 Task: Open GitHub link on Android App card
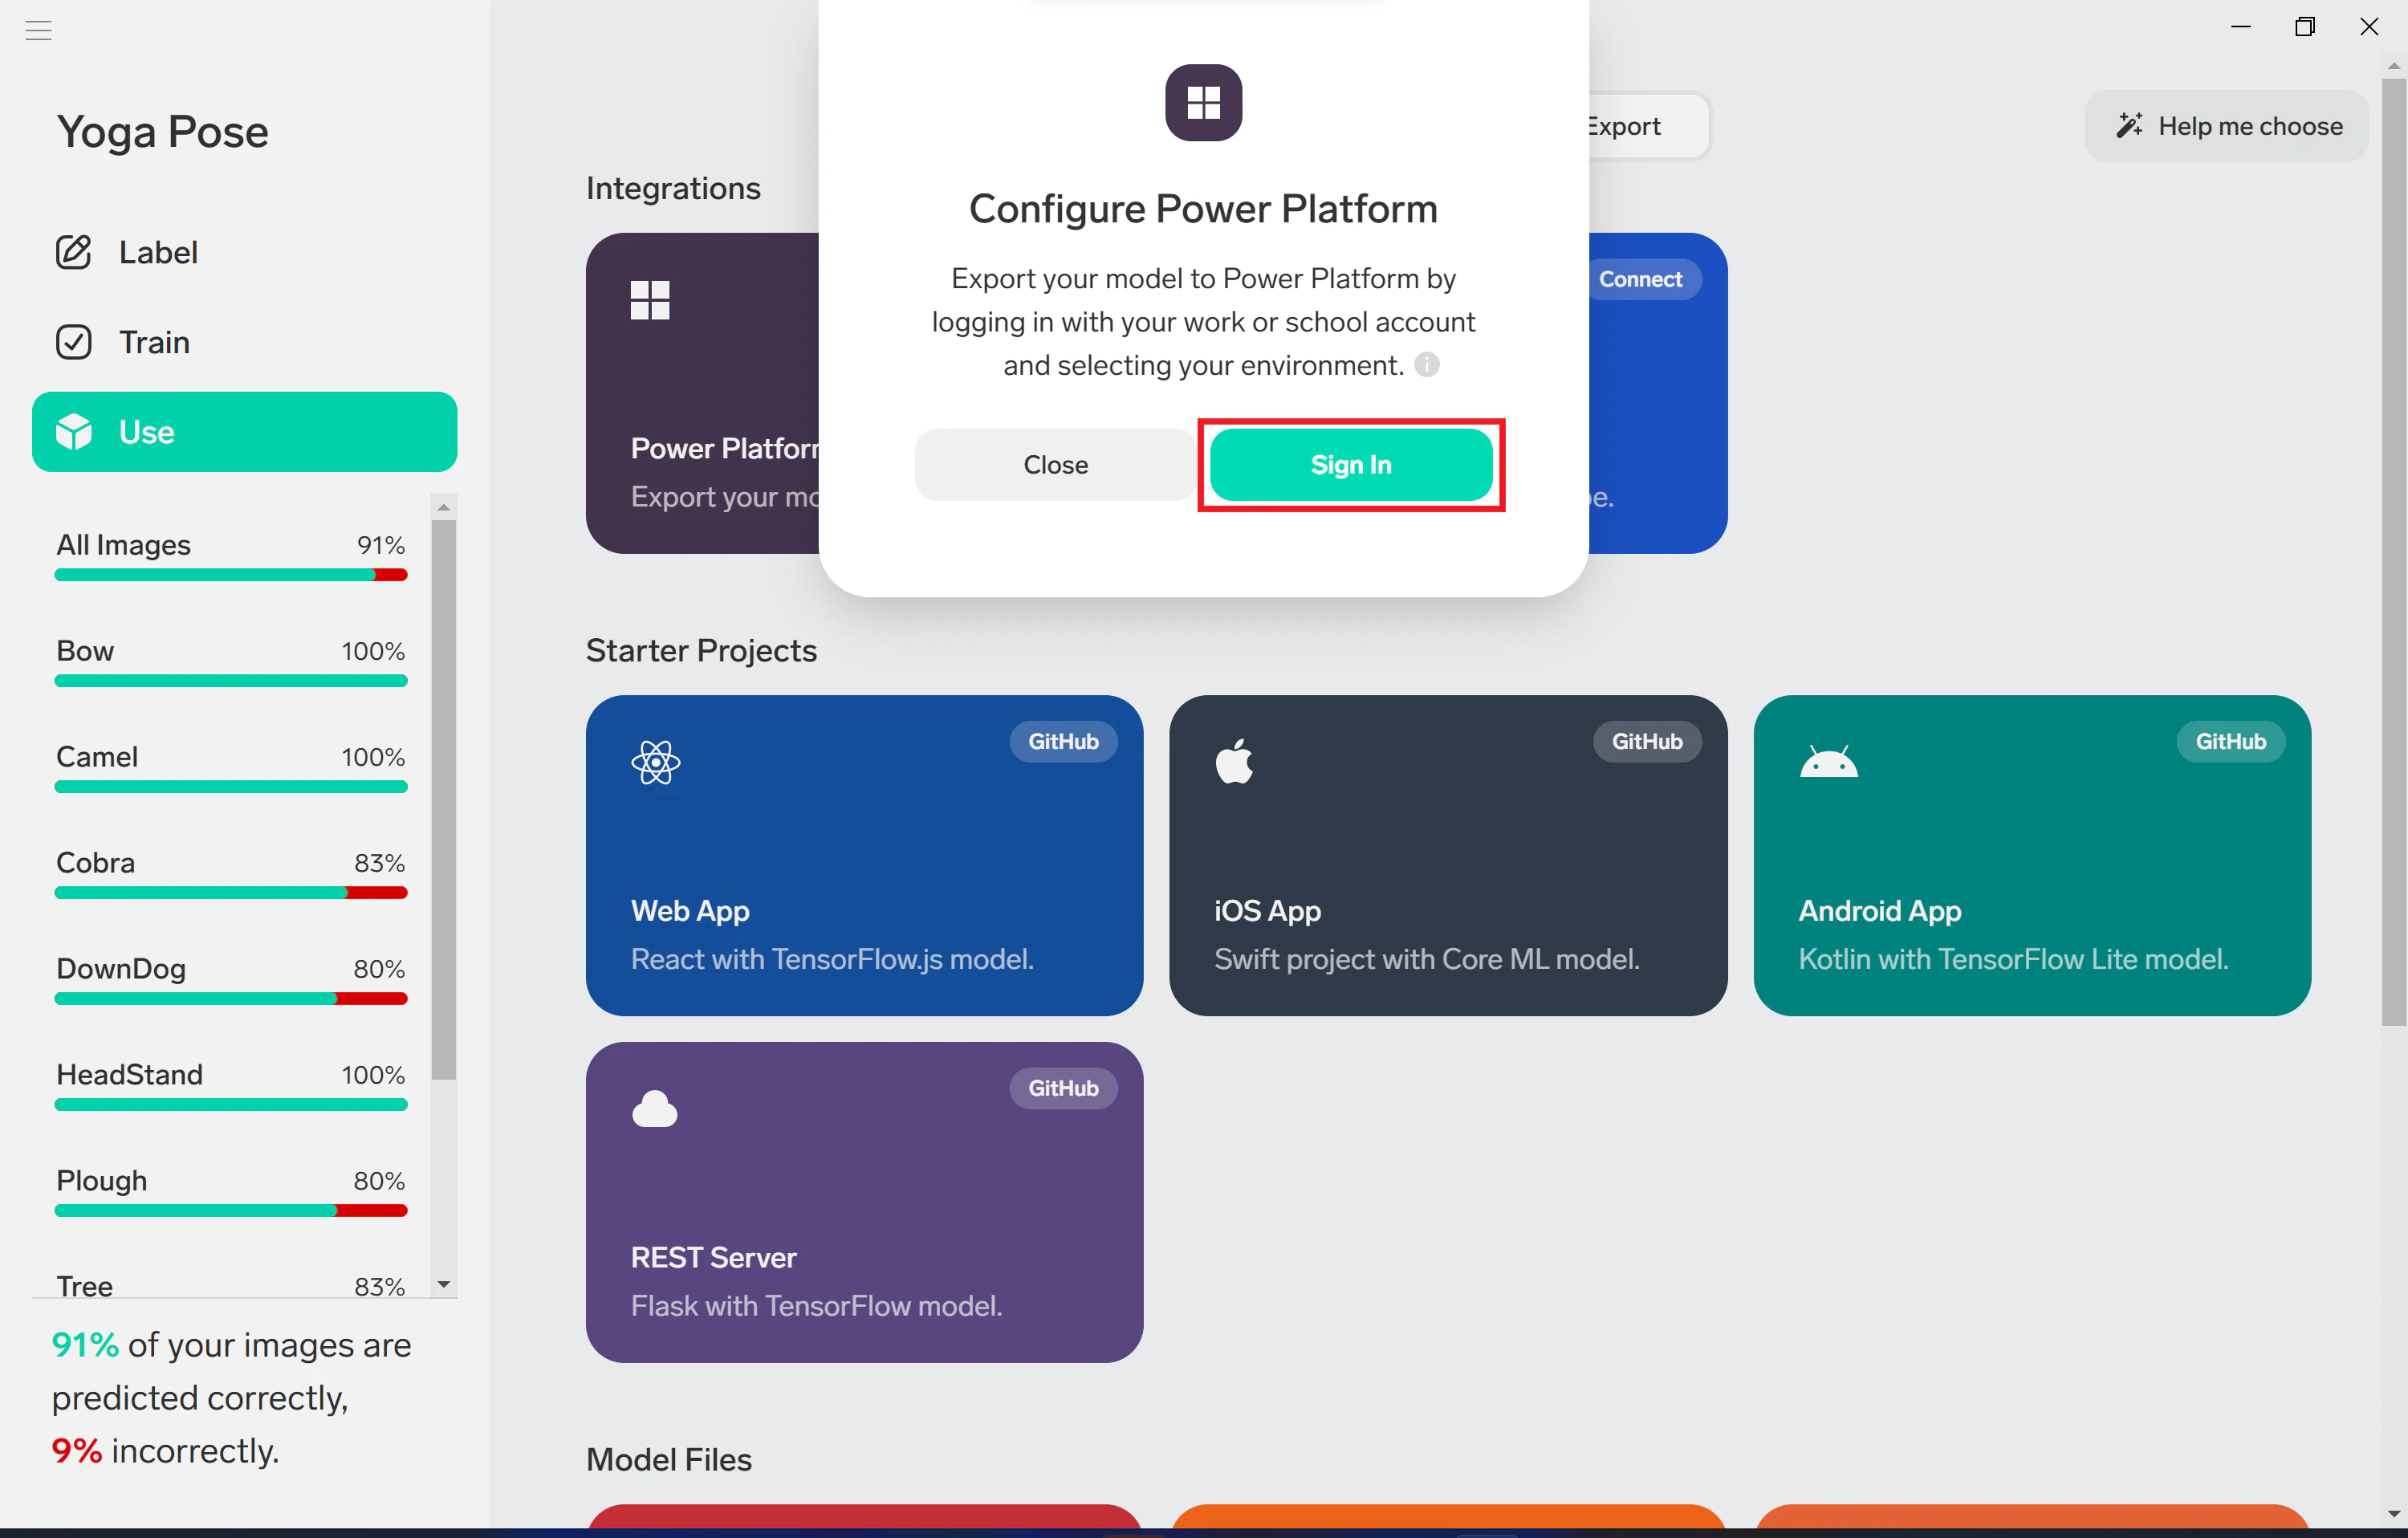[2231, 741]
